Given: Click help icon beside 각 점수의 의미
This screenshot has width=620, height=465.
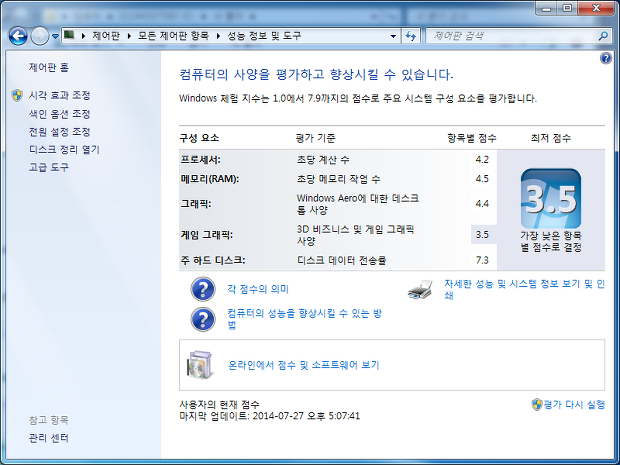Looking at the screenshot, I should pyautogui.click(x=203, y=289).
